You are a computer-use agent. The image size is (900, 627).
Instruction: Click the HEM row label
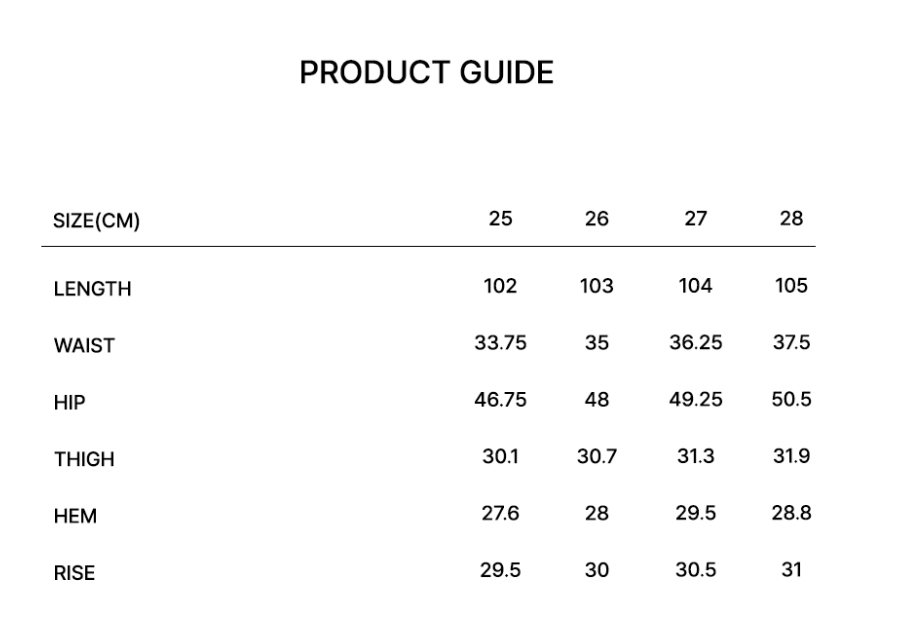coord(75,517)
